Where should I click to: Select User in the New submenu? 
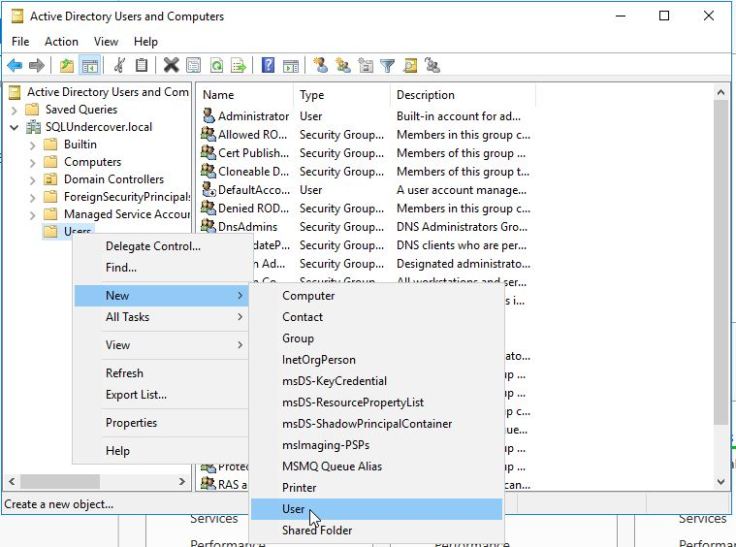pyautogui.click(x=376, y=509)
